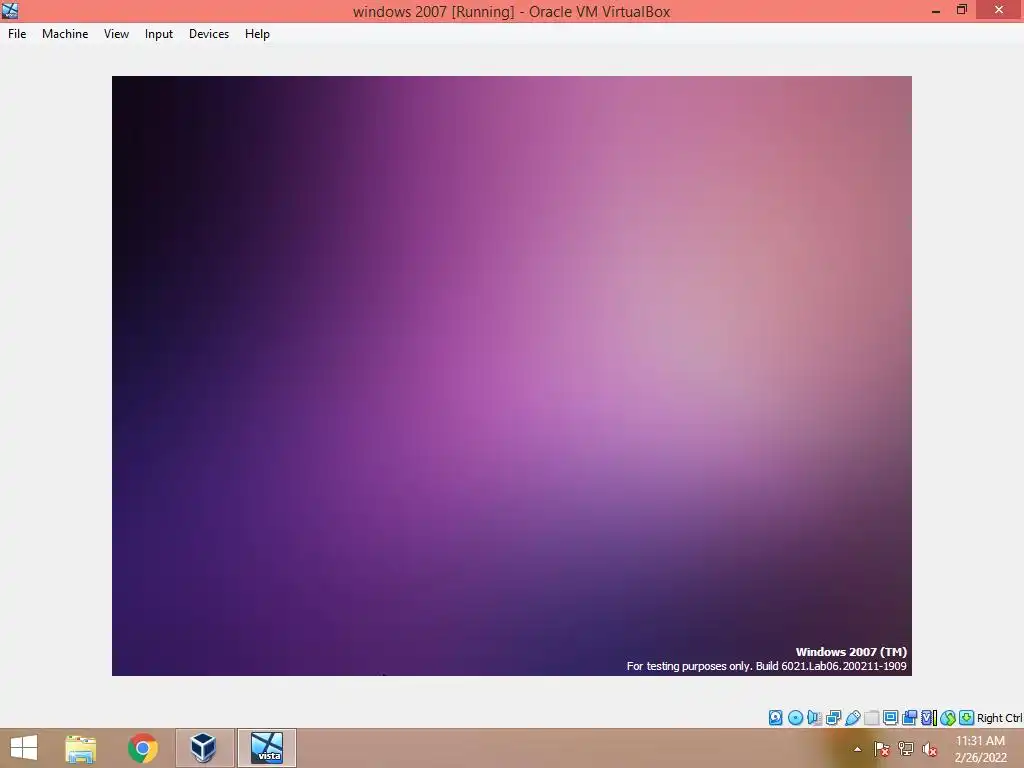Image resolution: width=1024 pixels, height=768 pixels.
Task: Click the VirtualBox title bar window icon
Action: pyautogui.click(x=10, y=10)
